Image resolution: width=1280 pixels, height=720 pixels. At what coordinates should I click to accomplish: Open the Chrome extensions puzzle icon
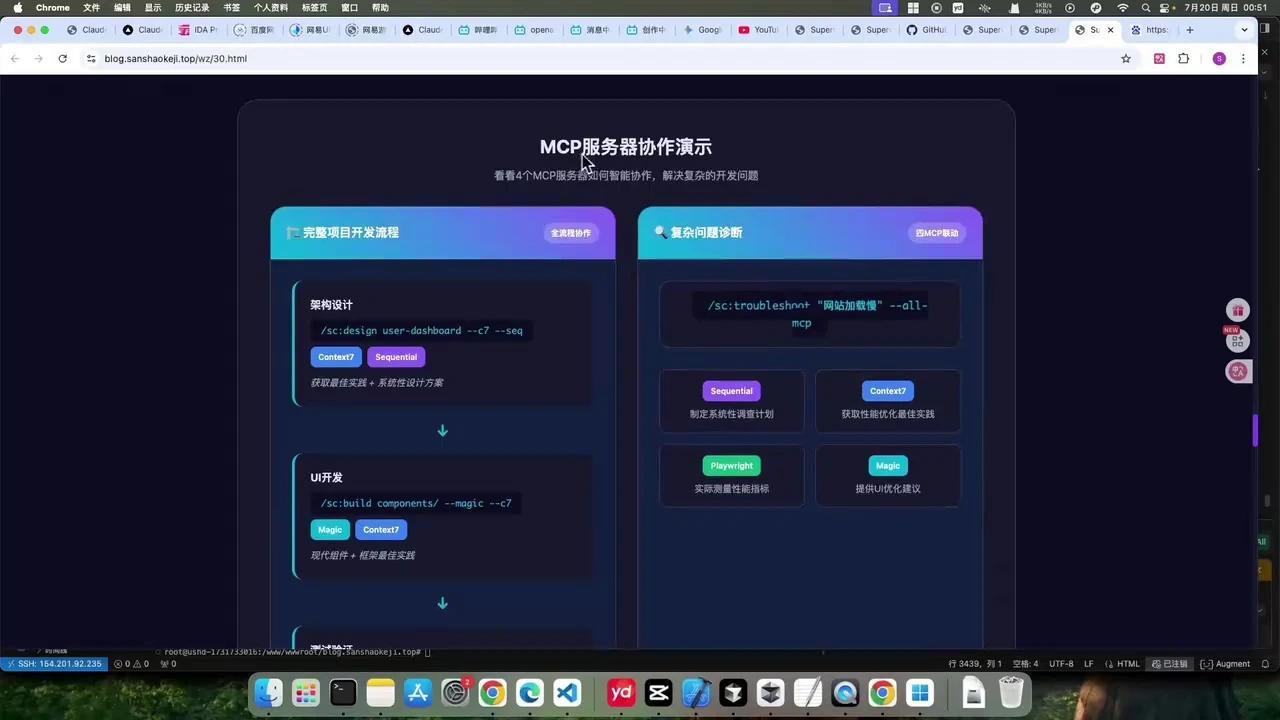[1184, 59]
